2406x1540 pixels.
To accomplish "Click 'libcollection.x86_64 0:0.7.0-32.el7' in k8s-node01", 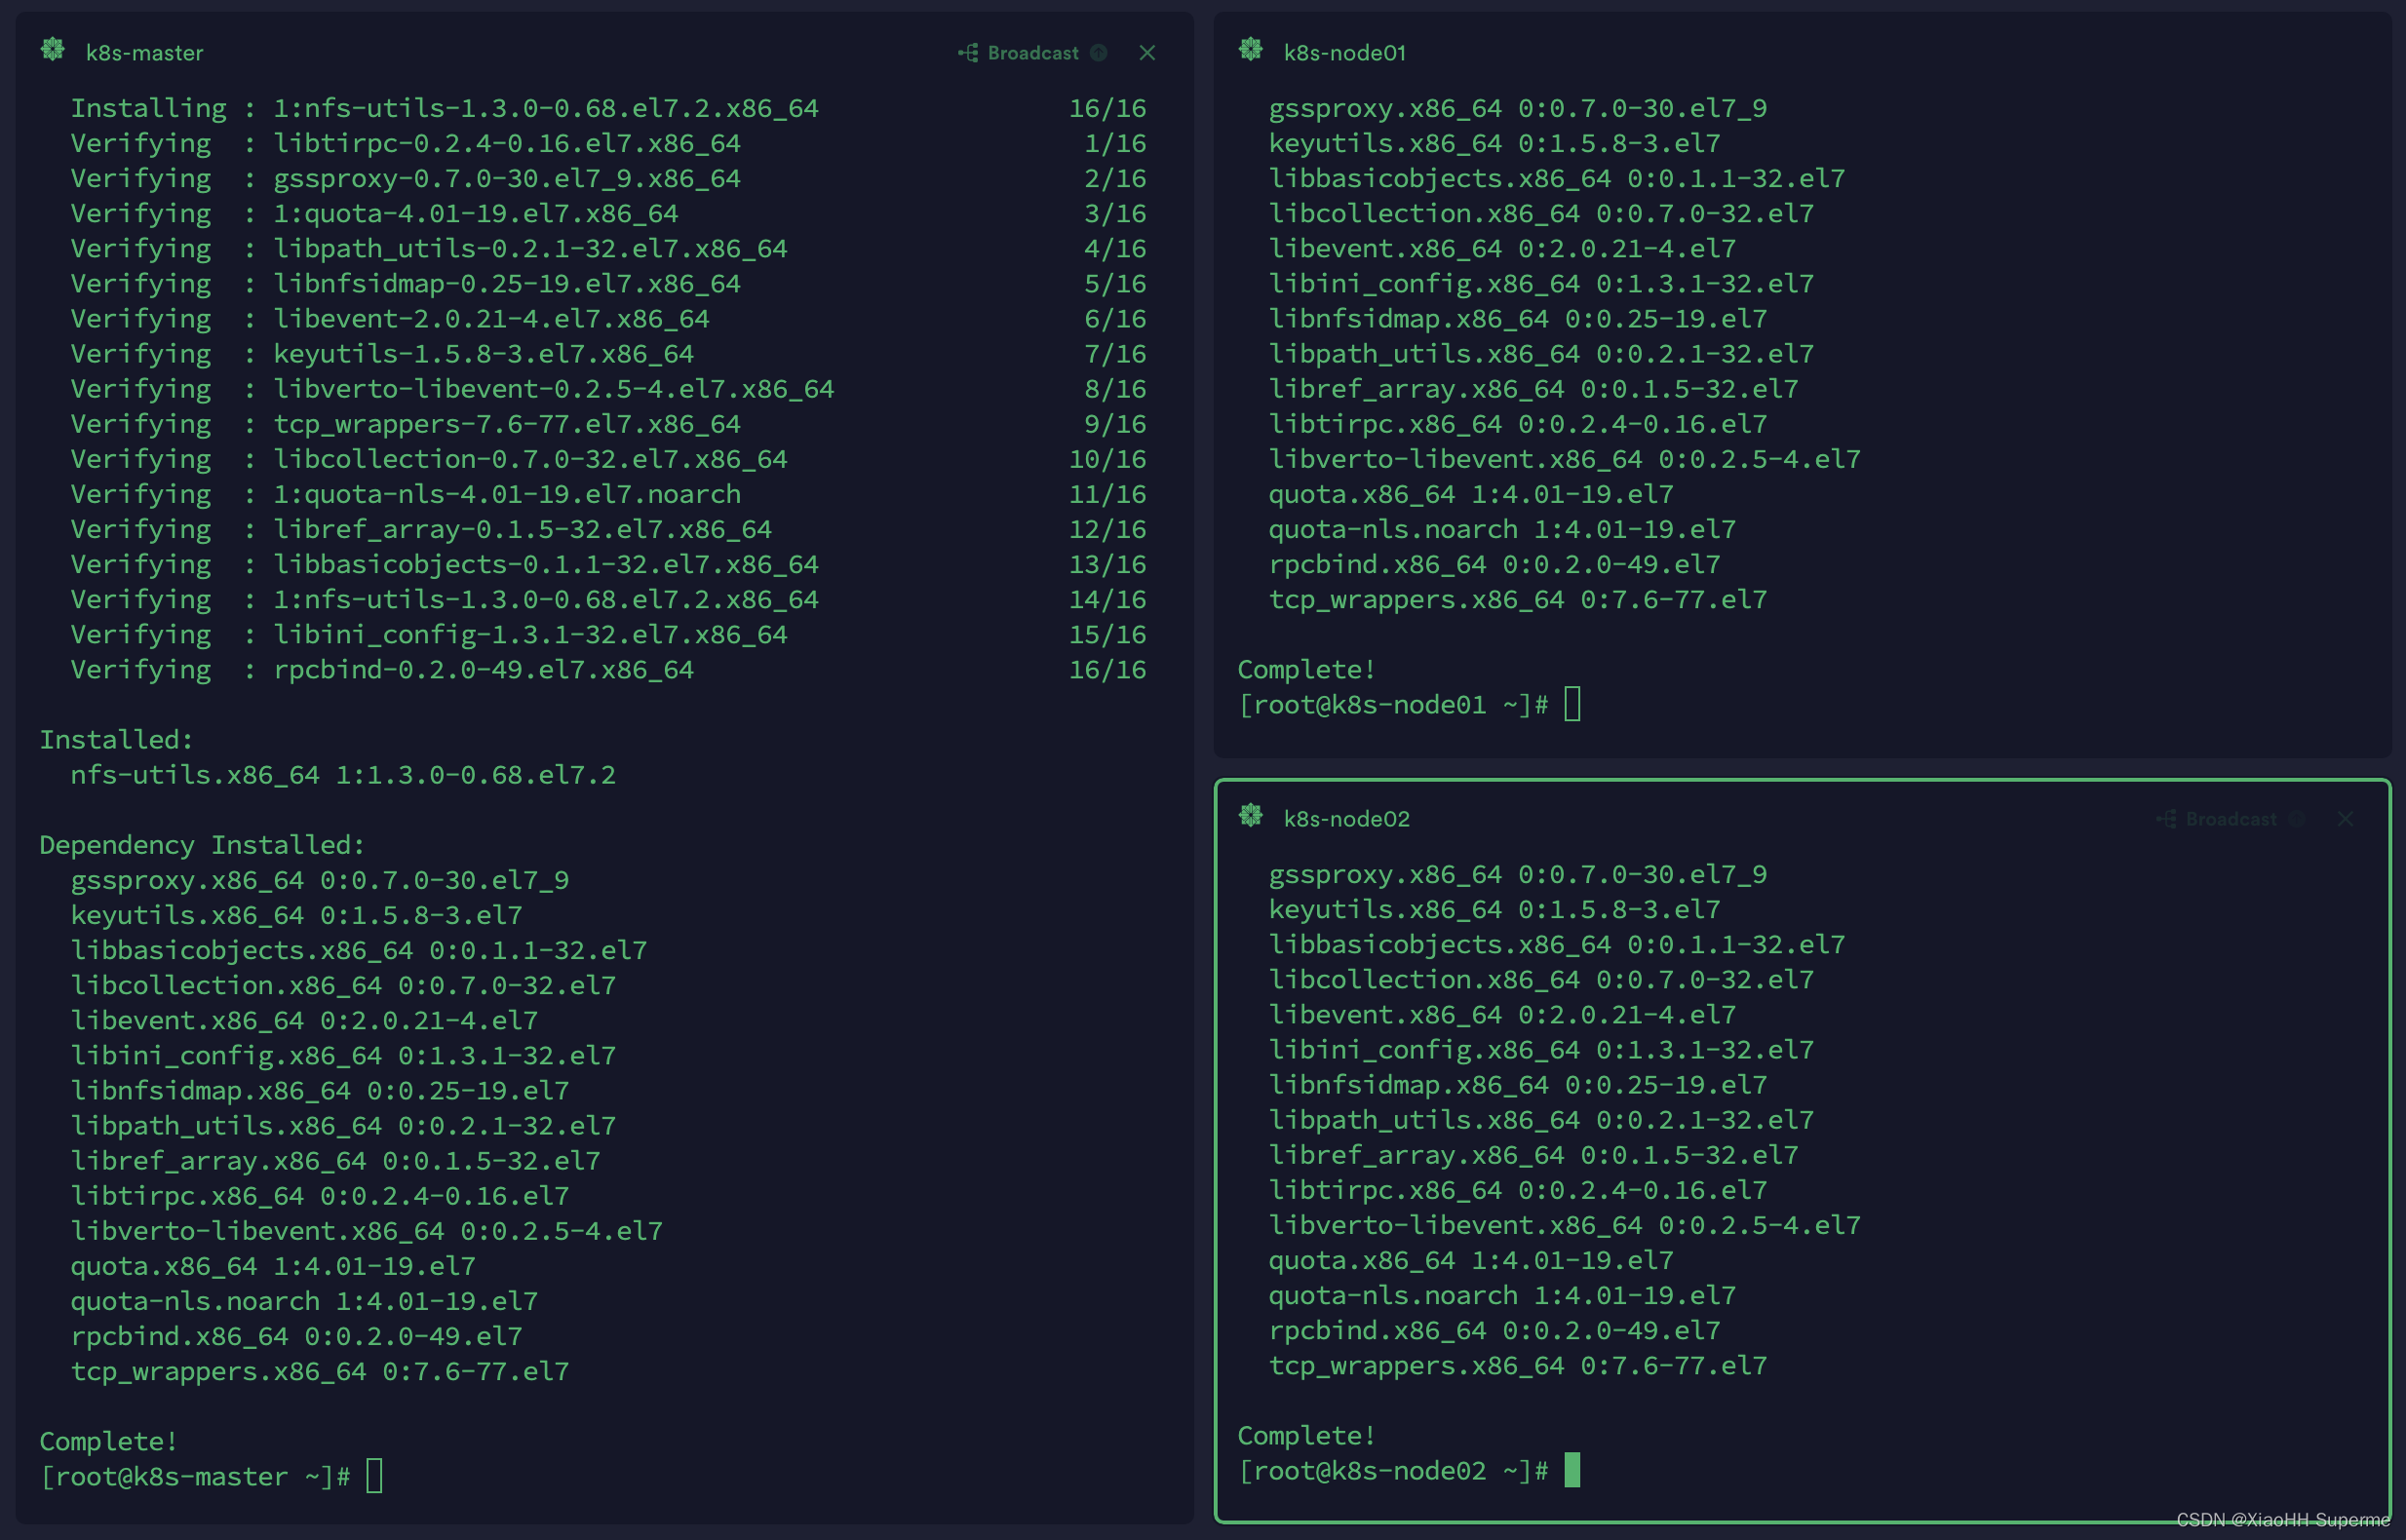I will pos(1541,213).
